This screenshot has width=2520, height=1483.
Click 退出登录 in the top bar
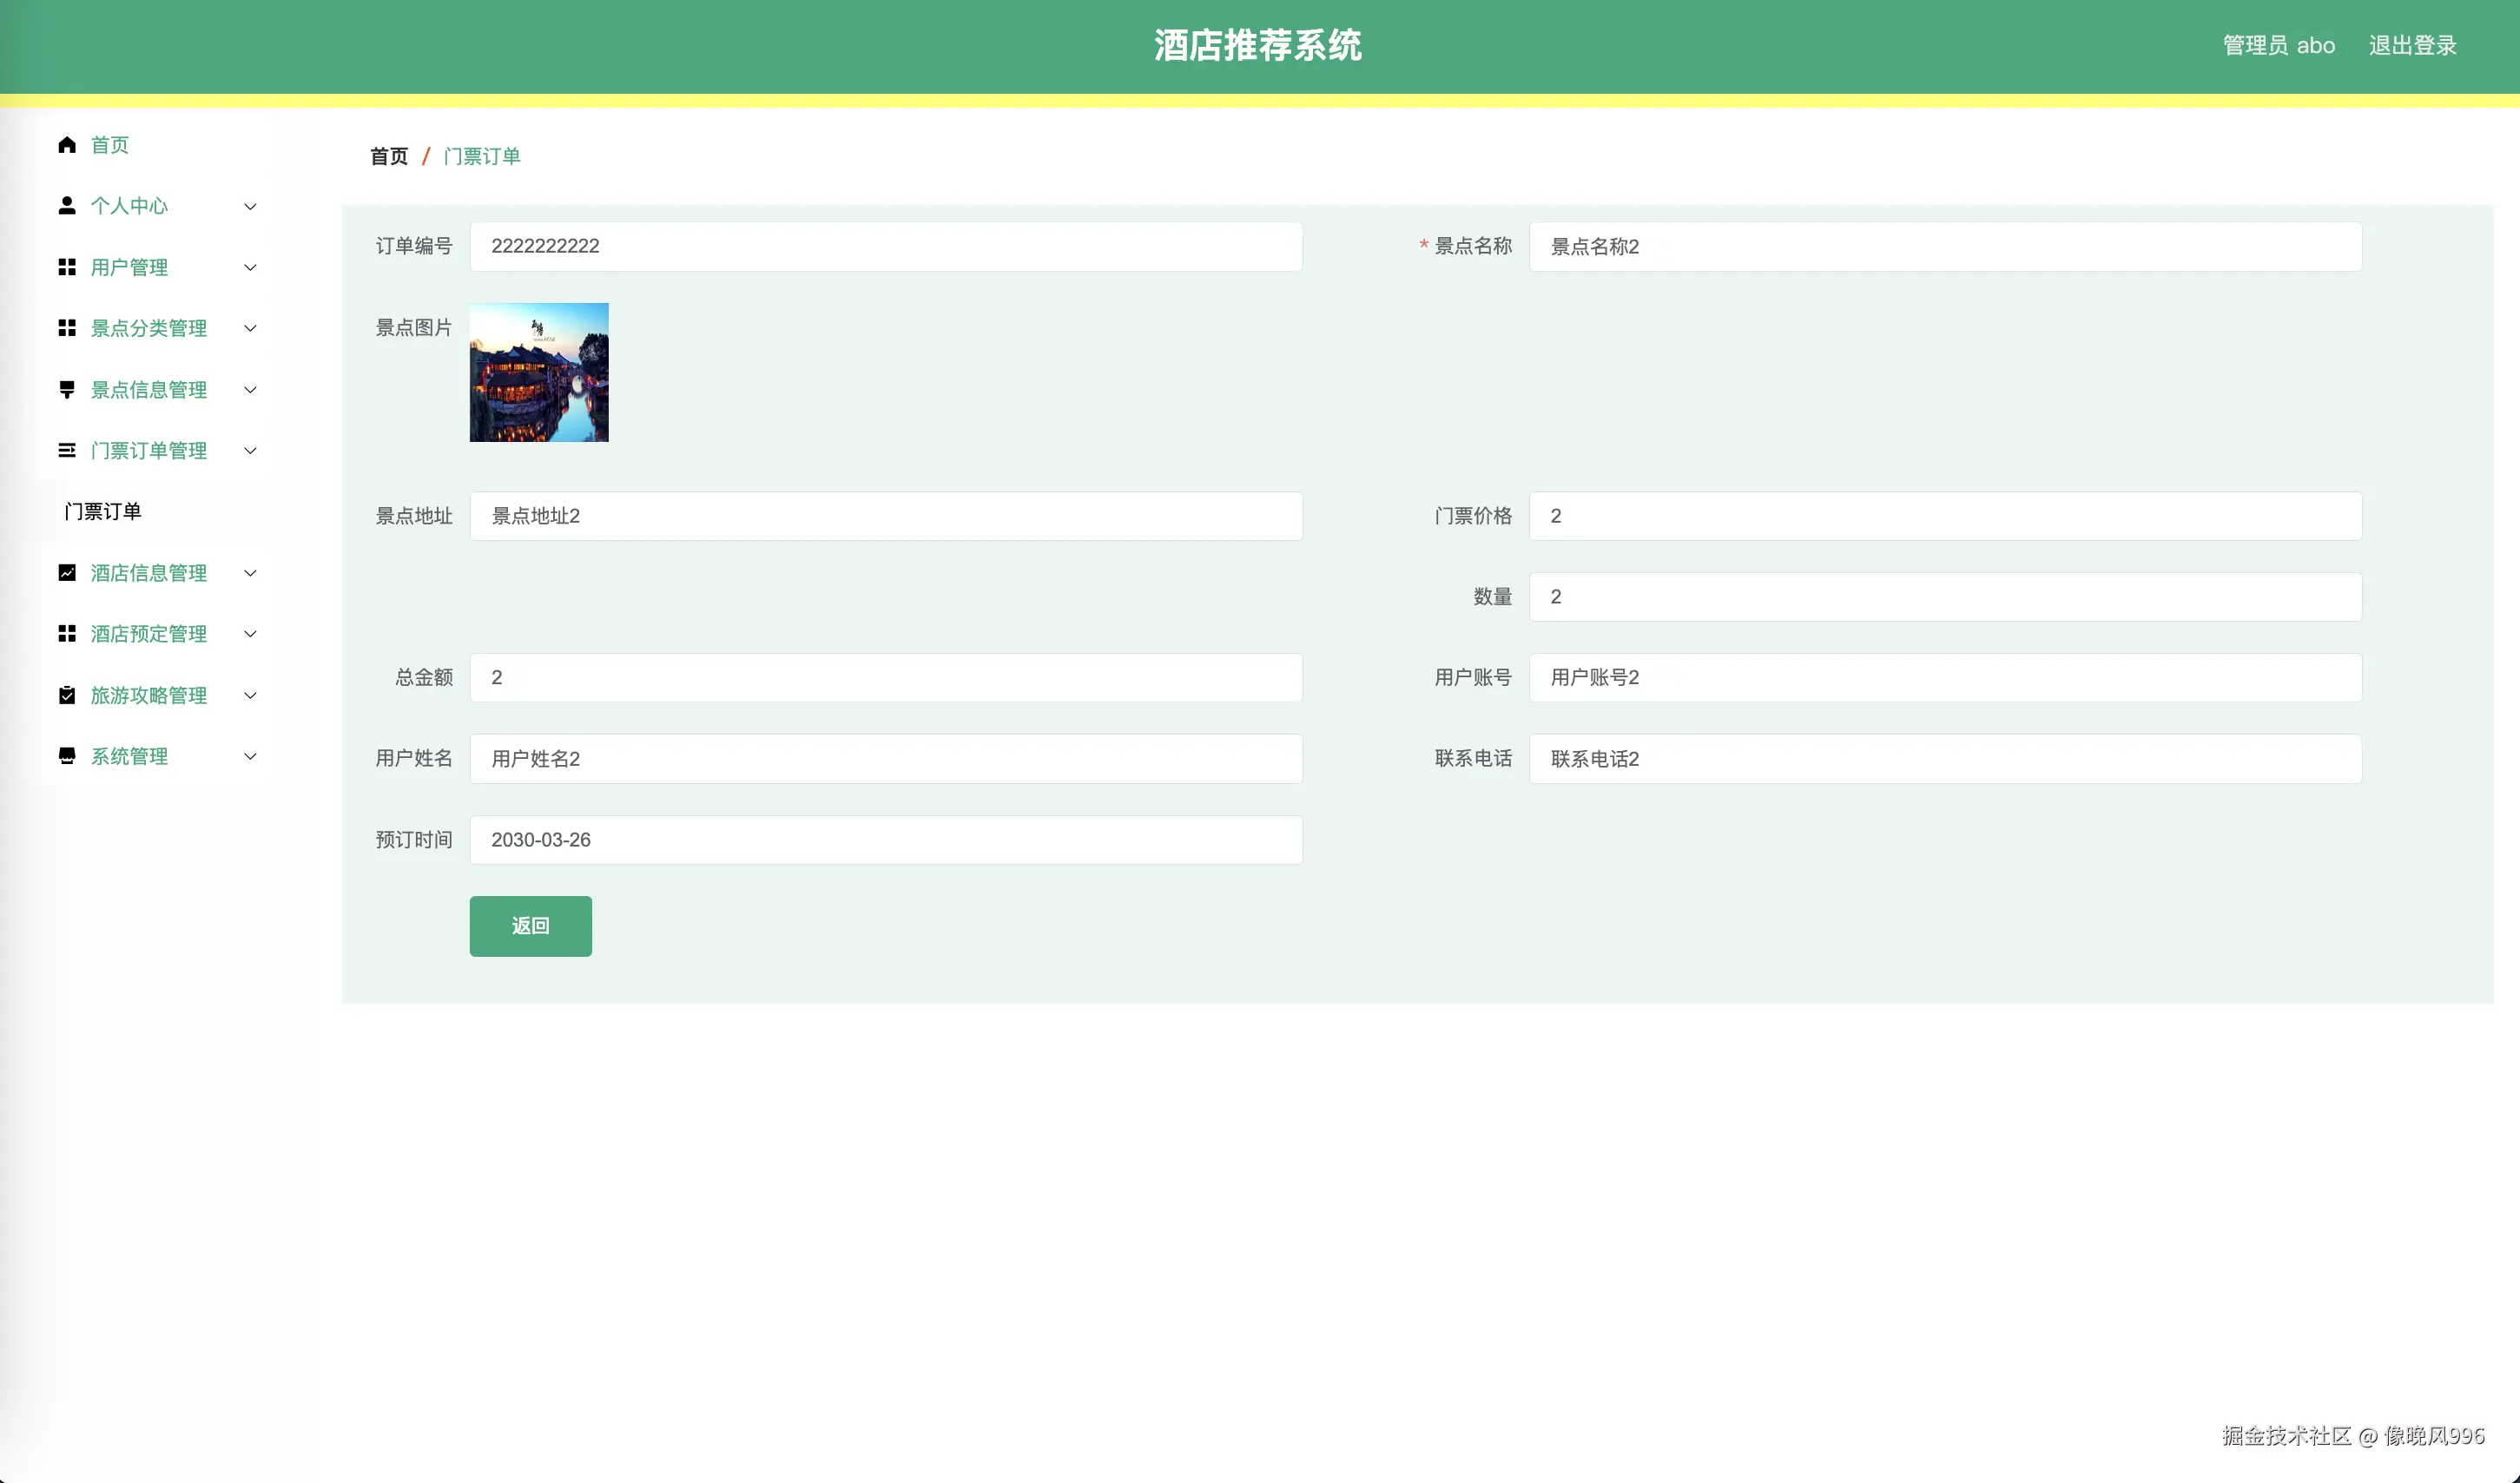[2414, 45]
